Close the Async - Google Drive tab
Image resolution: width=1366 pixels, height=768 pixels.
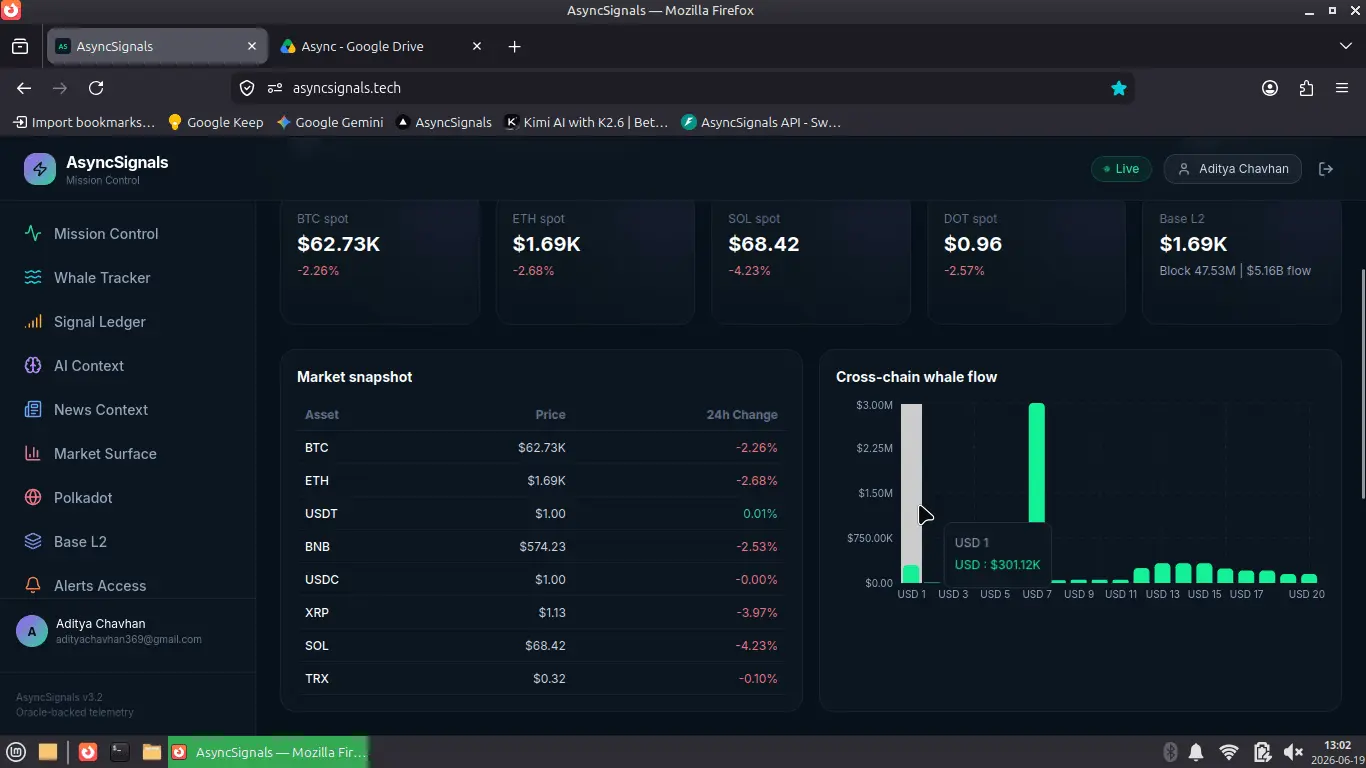477,46
